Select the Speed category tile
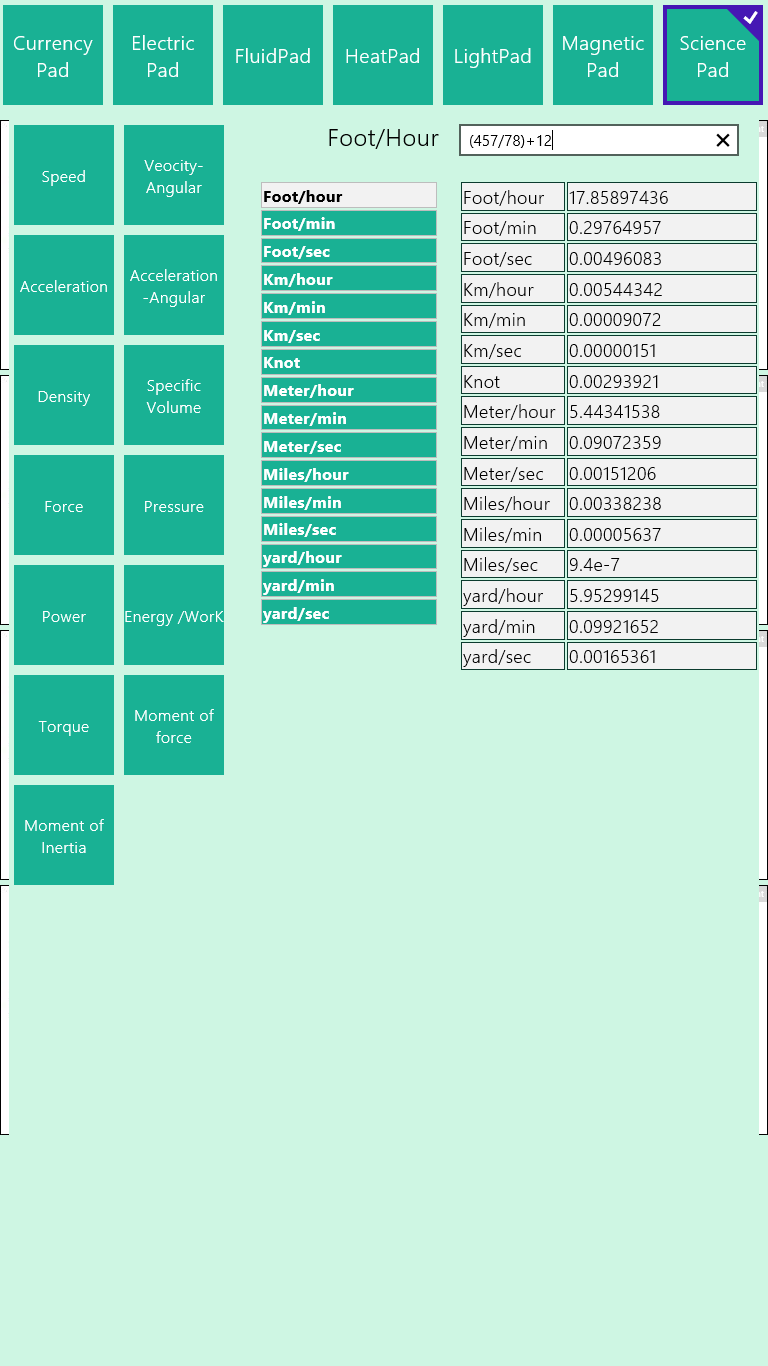Screen dimensions: 768x1366 click(x=64, y=176)
